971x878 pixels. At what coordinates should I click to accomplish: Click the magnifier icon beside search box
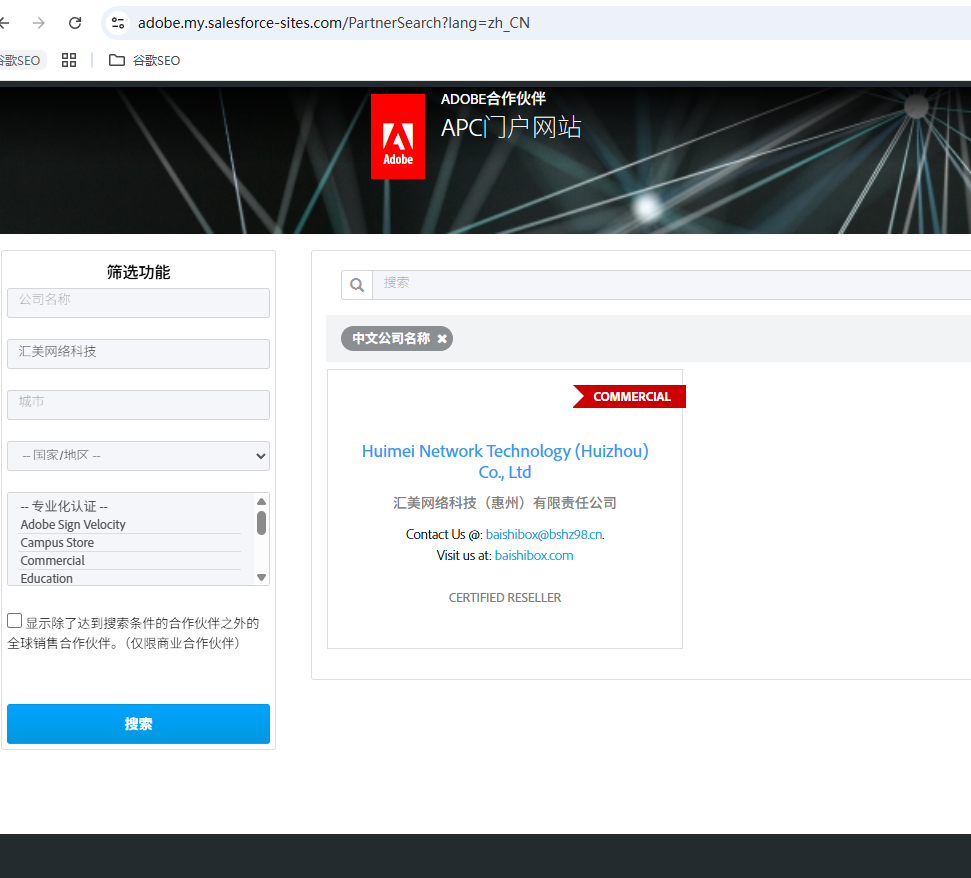(357, 285)
